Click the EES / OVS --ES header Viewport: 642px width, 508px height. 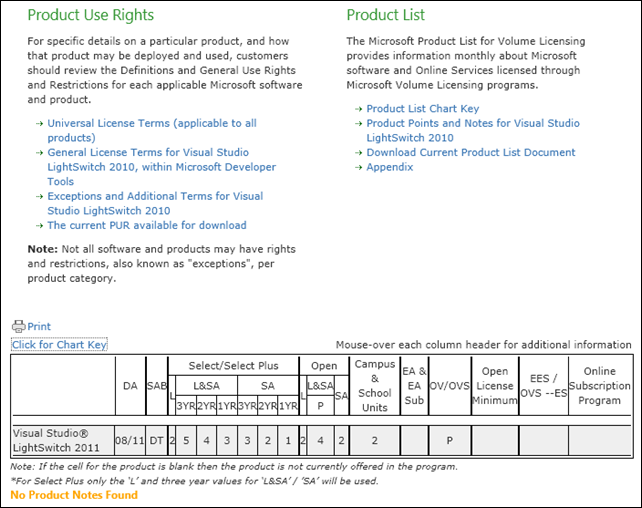(x=543, y=386)
